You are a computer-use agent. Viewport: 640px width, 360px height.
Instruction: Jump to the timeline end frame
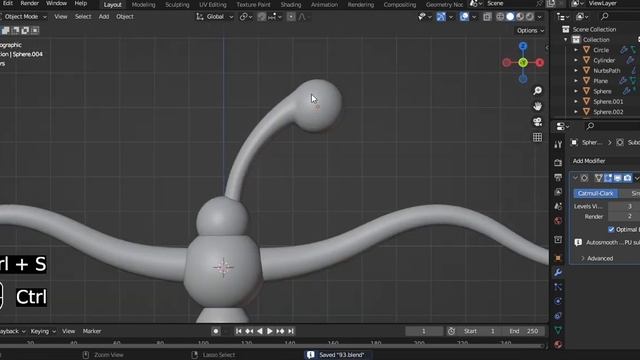(x=291, y=331)
